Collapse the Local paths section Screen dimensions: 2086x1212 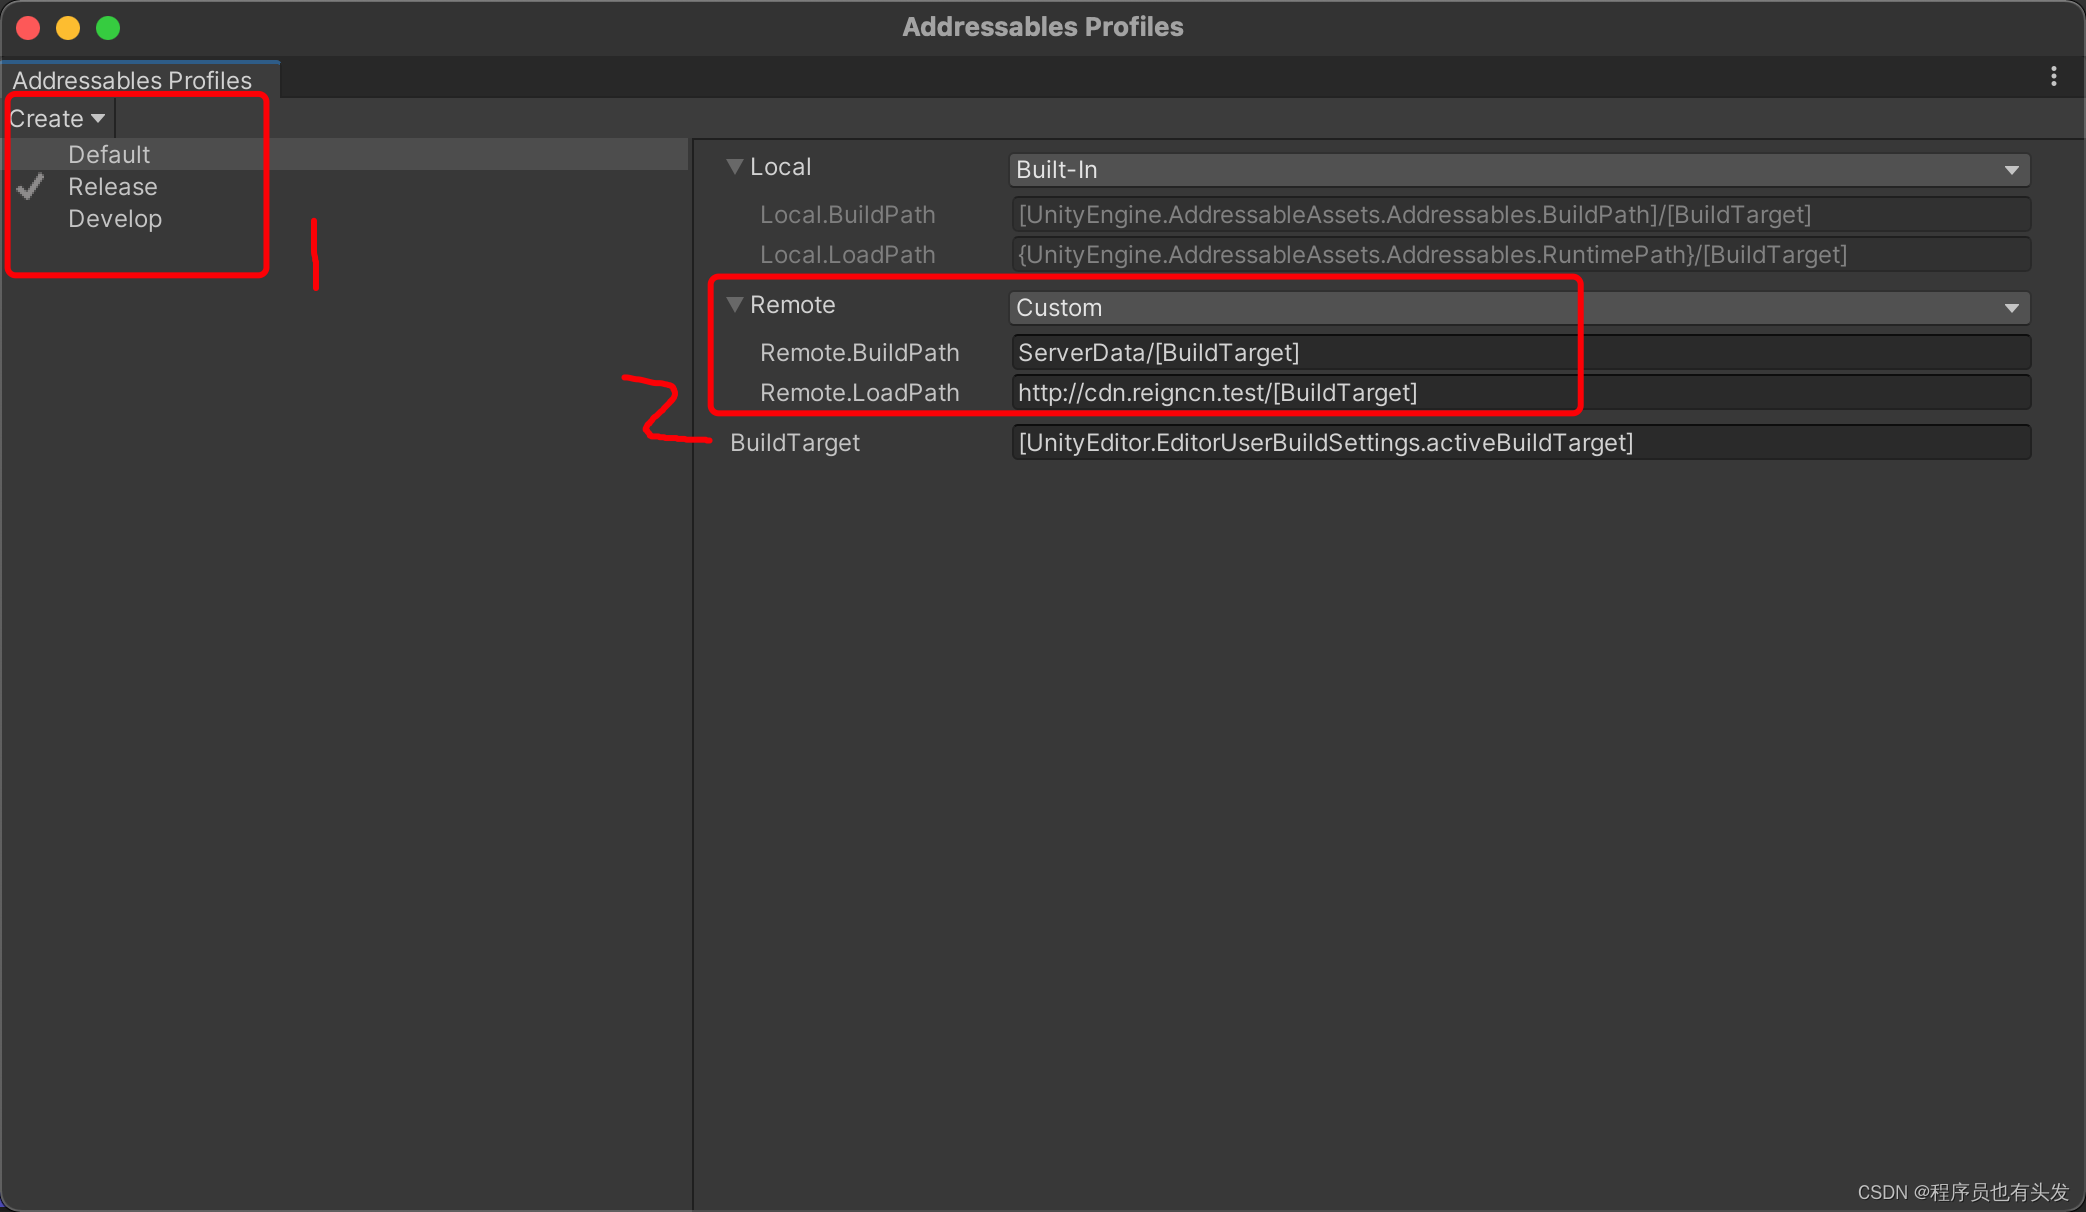pos(735,166)
